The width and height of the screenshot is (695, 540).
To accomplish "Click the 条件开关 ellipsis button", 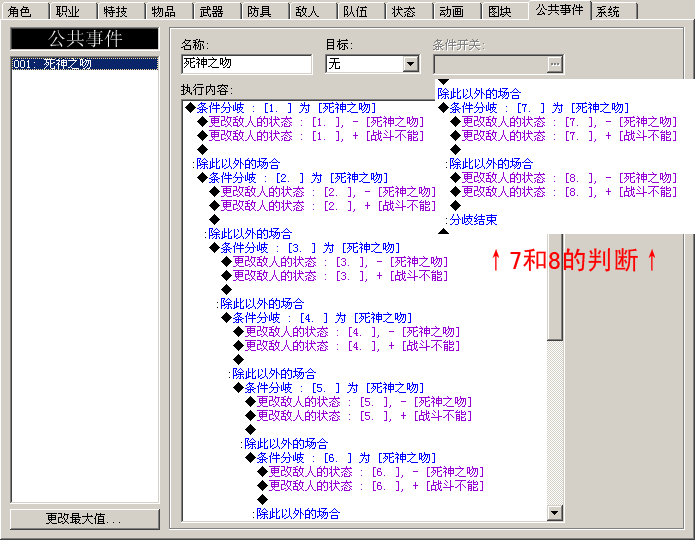I will (554, 64).
